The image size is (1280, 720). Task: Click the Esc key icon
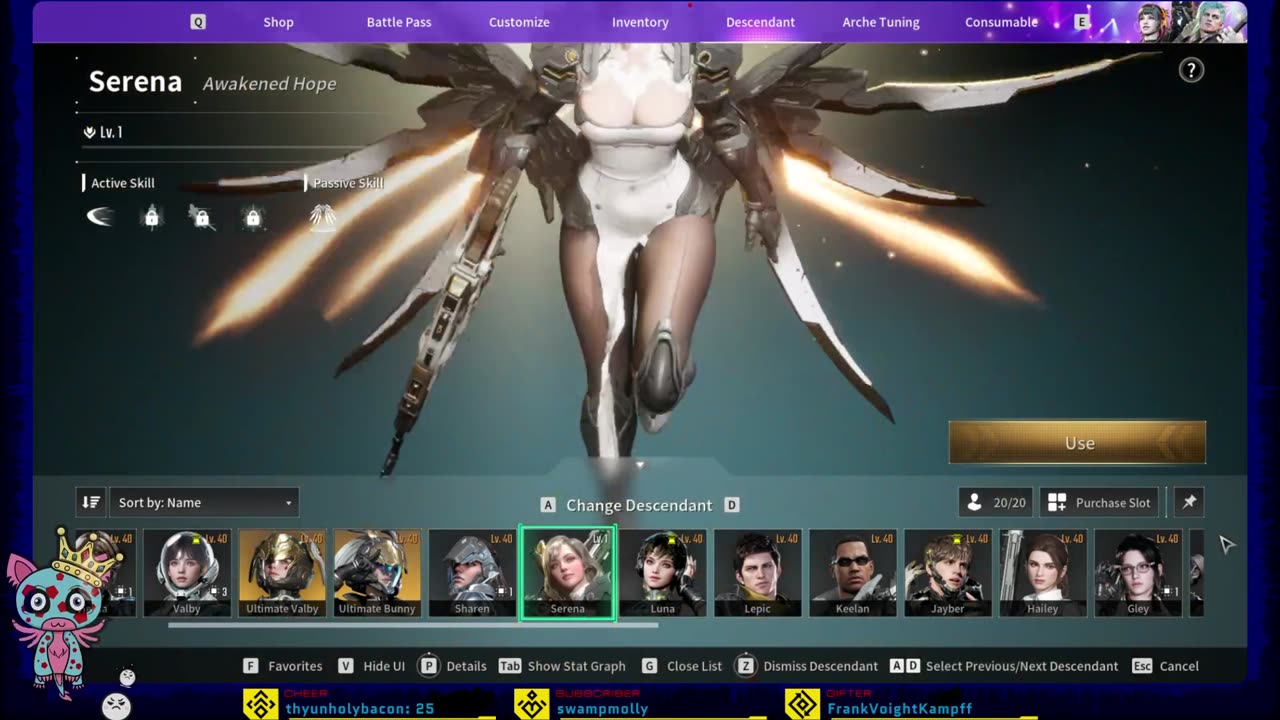coord(1142,666)
